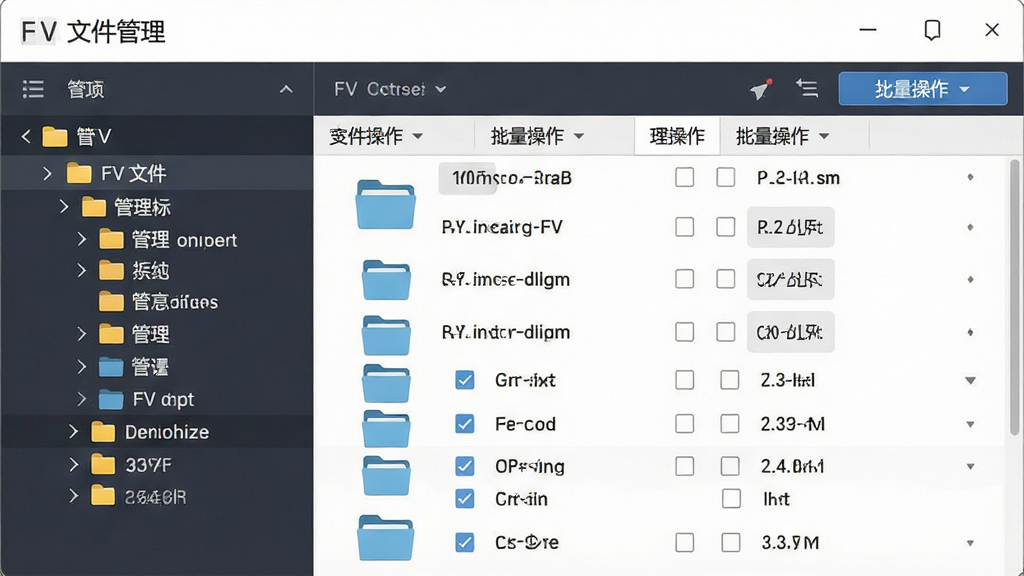Click folder icon beside Fe-cod
The height and width of the screenshot is (576, 1024).
[386, 428]
